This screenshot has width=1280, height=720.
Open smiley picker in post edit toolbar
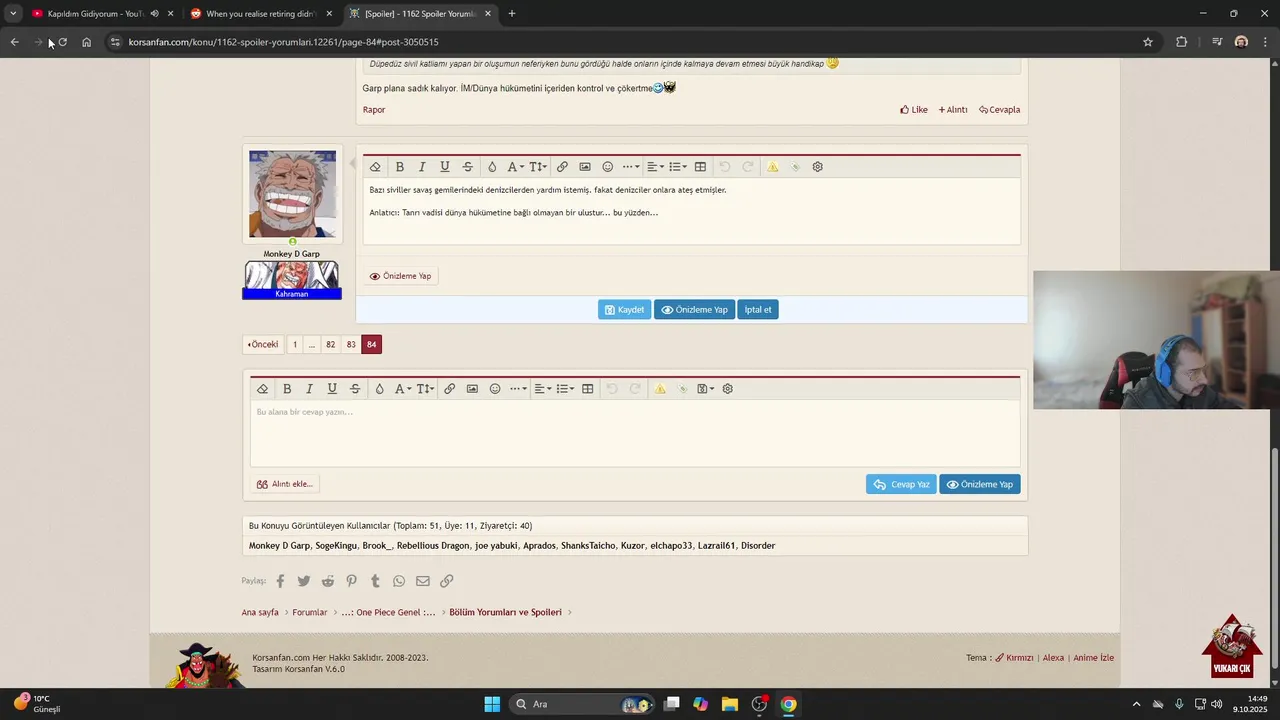point(607,167)
